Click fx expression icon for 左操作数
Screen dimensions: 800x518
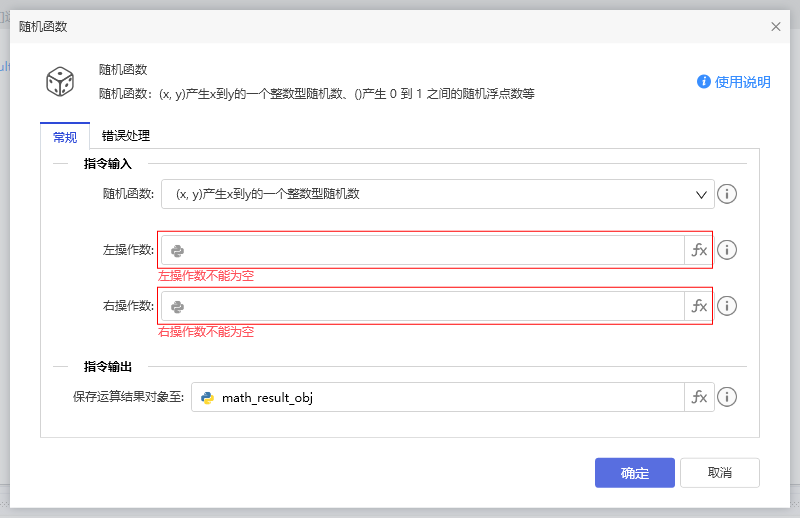pyautogui.click(x=699, y=250)
